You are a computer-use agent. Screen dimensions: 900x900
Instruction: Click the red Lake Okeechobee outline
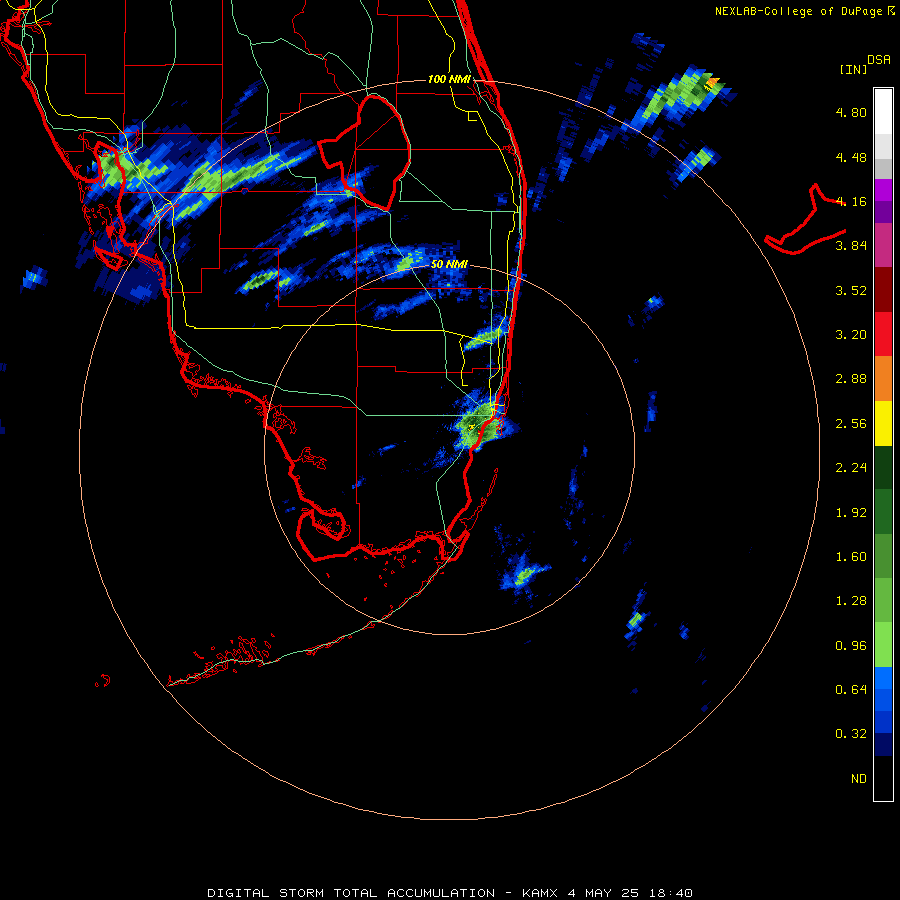tap(364, 154)
